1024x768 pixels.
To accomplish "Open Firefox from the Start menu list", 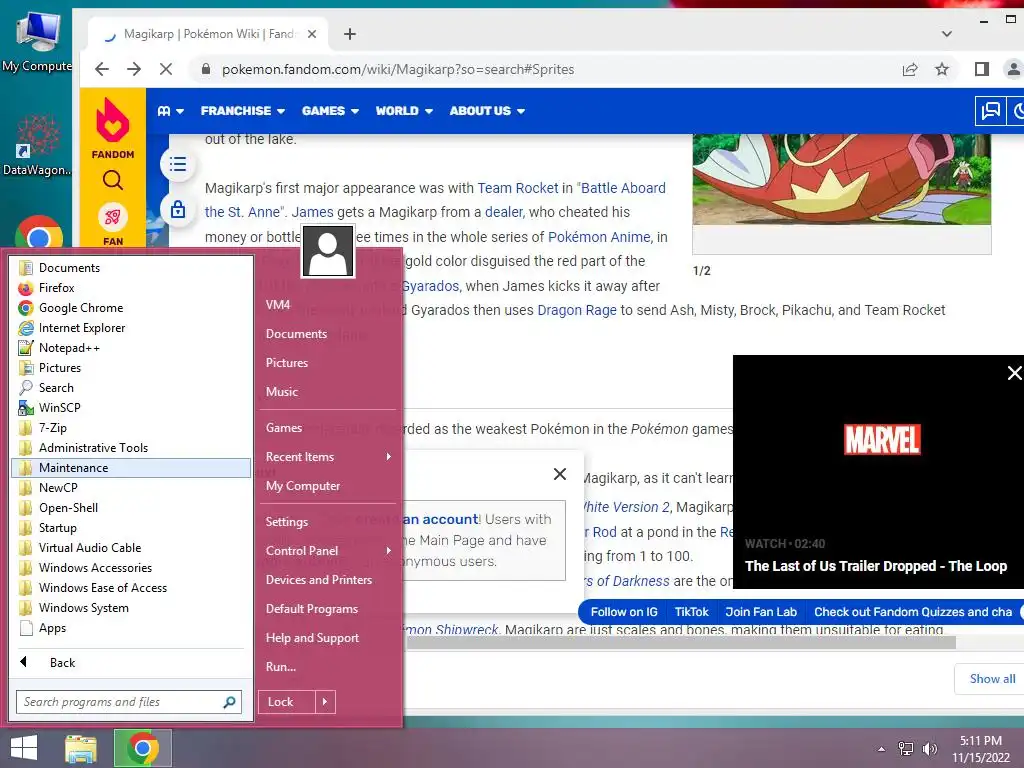I will point(56,288).
